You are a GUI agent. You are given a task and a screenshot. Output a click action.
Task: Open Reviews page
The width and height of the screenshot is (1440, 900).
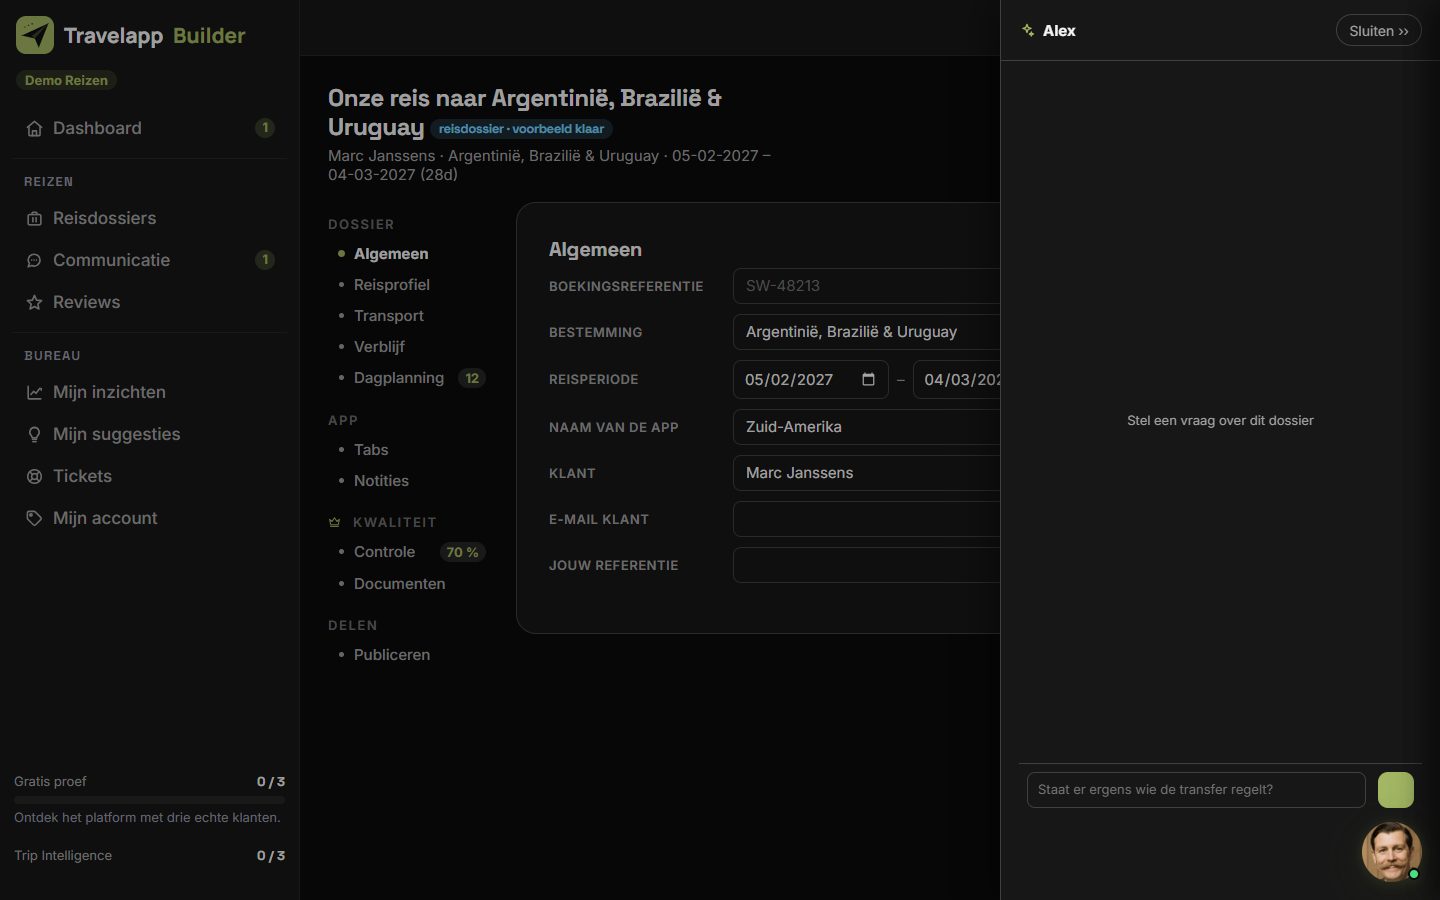pyautogui.click(x=150, y=302)
